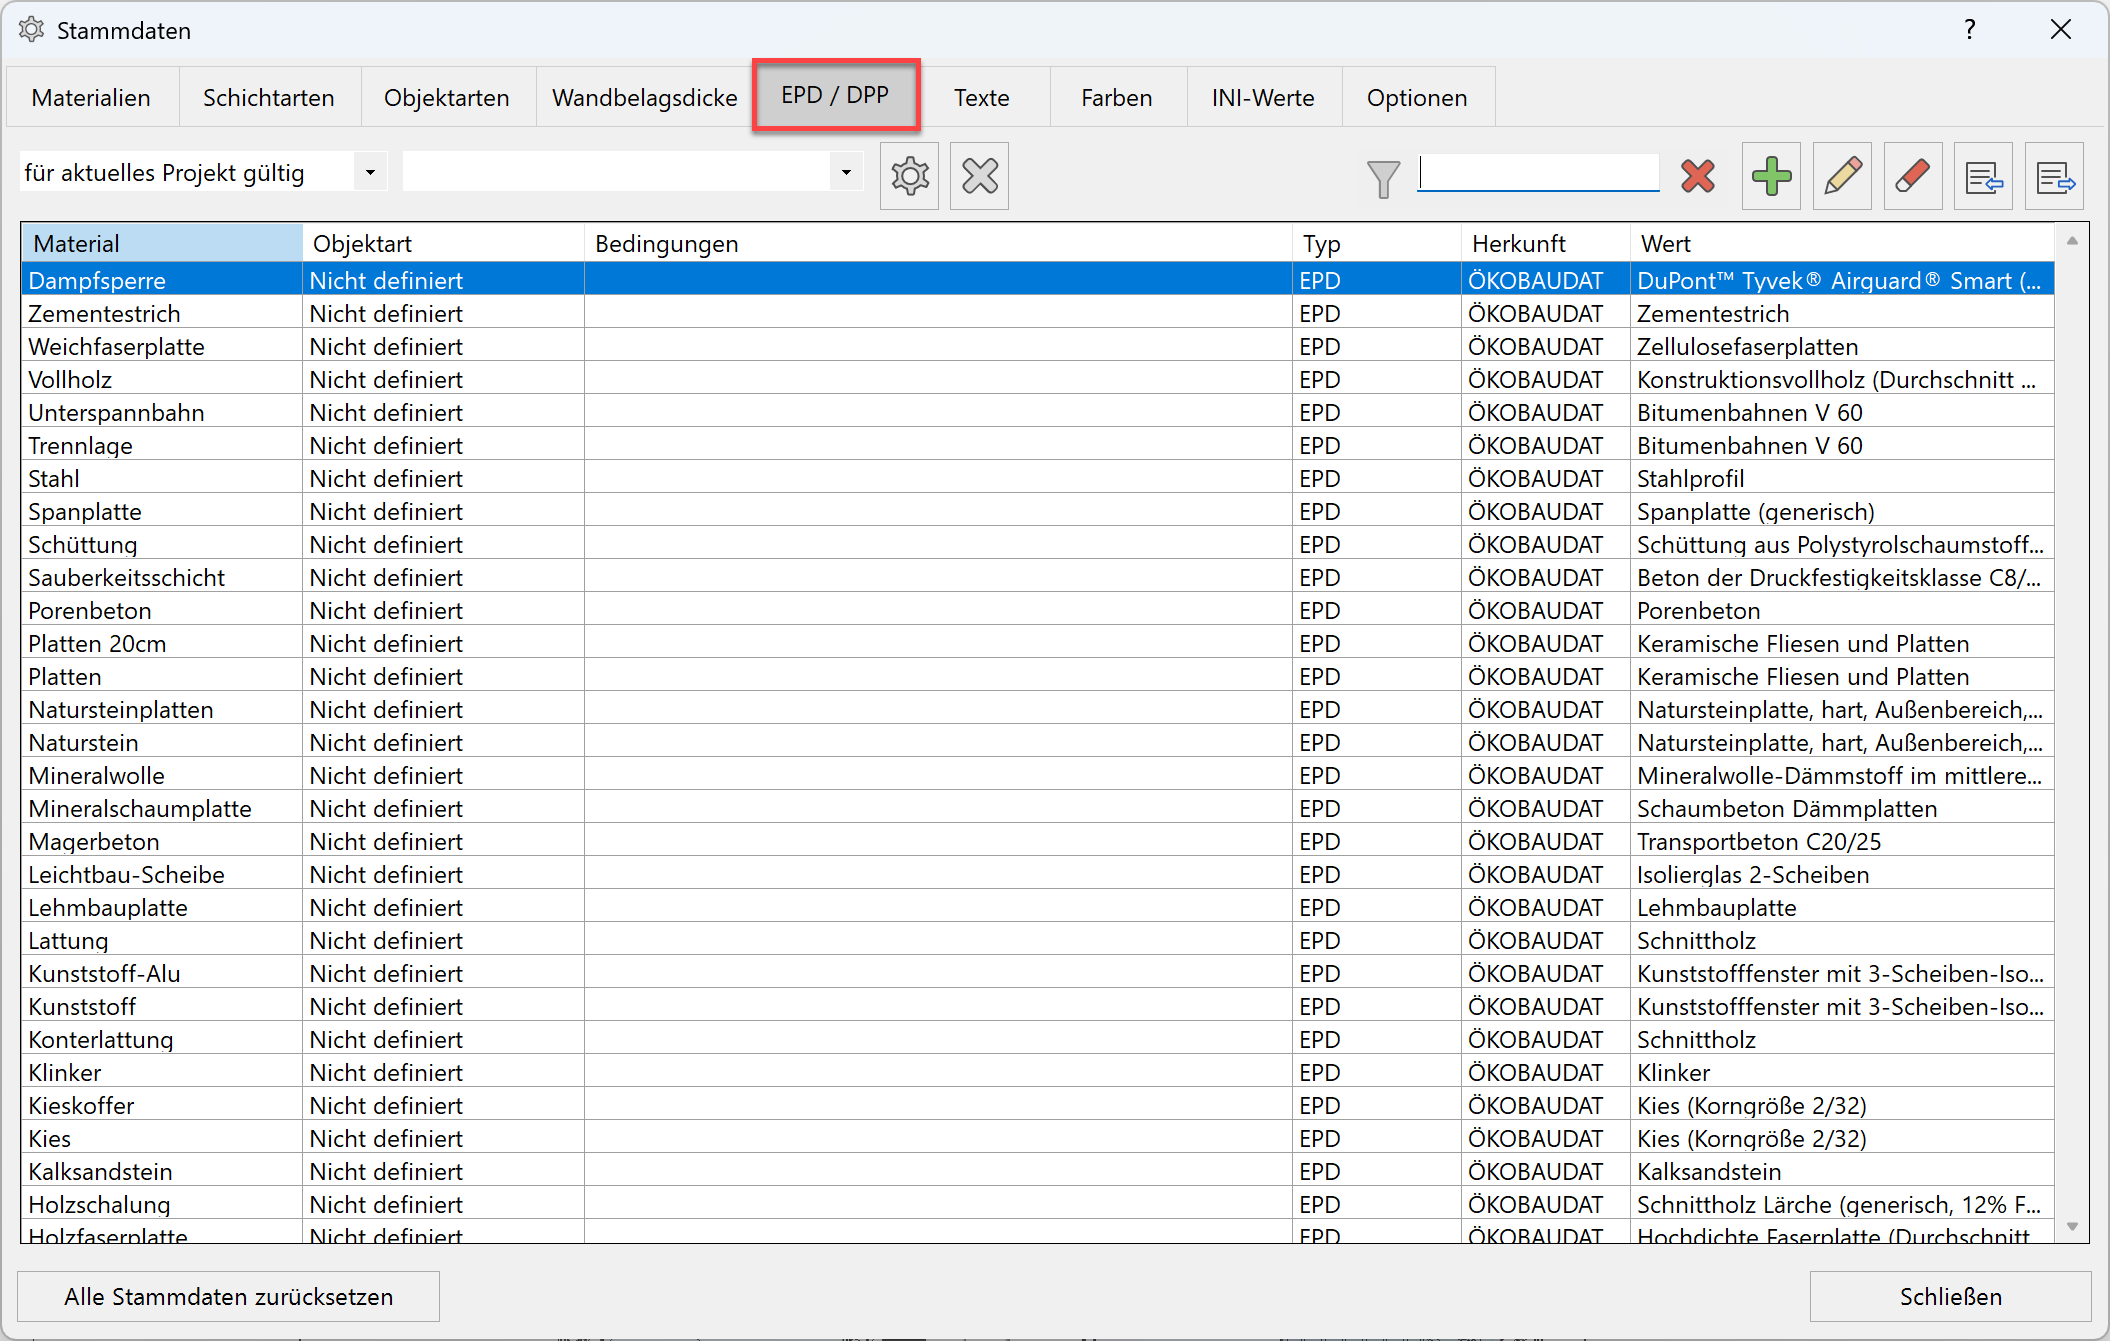Screen dimensions: 2110x1341
Task: Click the Stammdaten gear title icon
Action: (31, 30)
